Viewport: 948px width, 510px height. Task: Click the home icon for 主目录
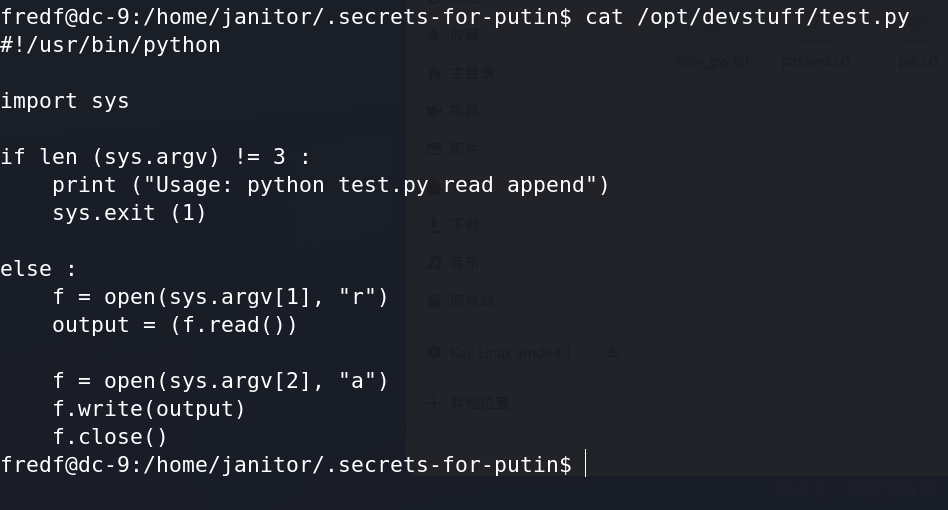tap(434, 73)
